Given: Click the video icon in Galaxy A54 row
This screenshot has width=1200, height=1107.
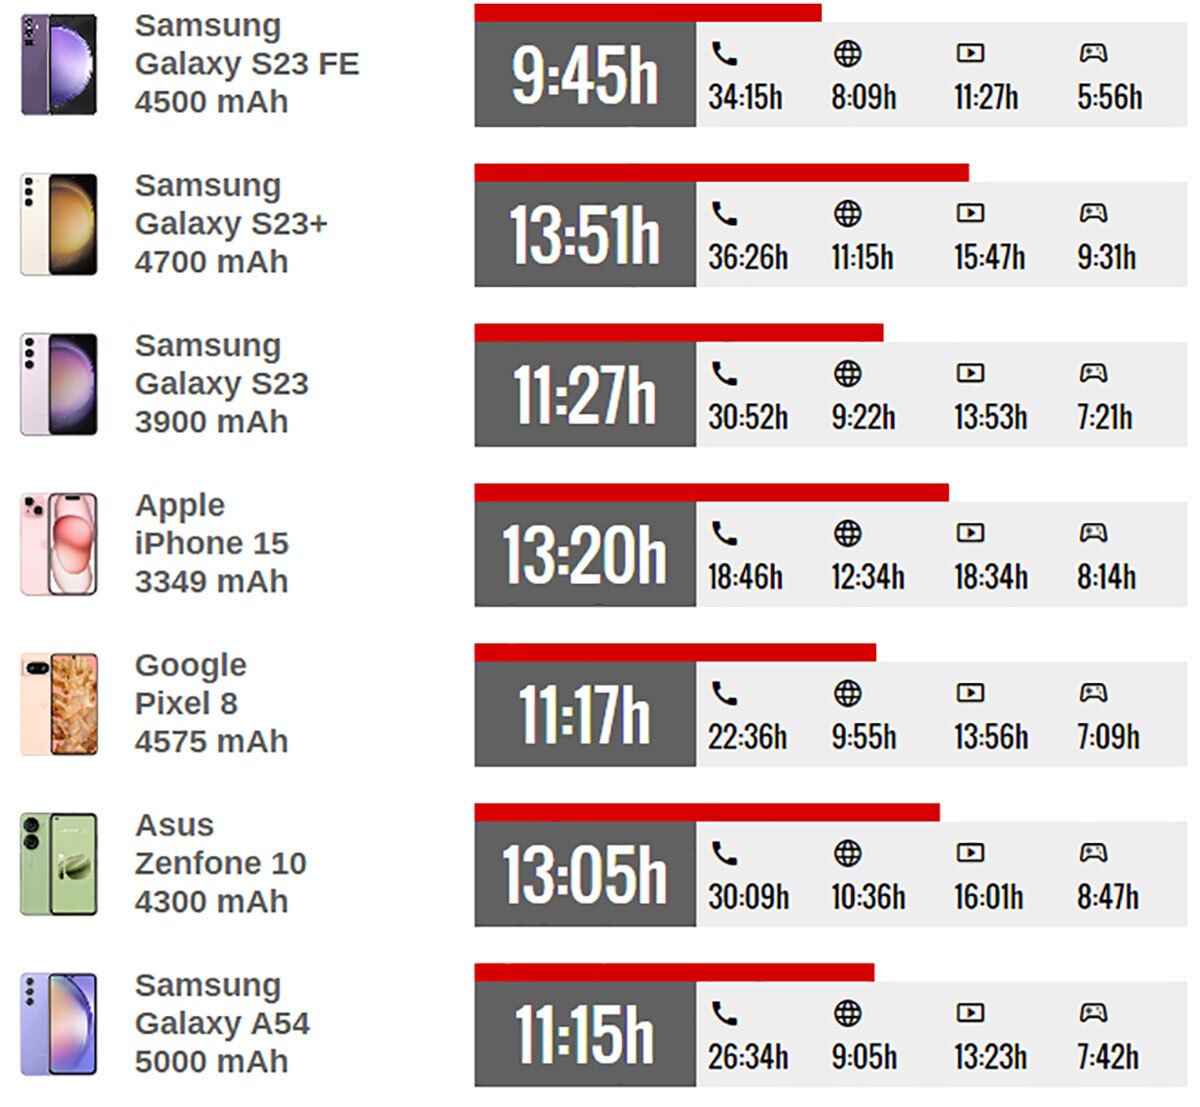Looking at the screenshot, I should [970, 1013].
